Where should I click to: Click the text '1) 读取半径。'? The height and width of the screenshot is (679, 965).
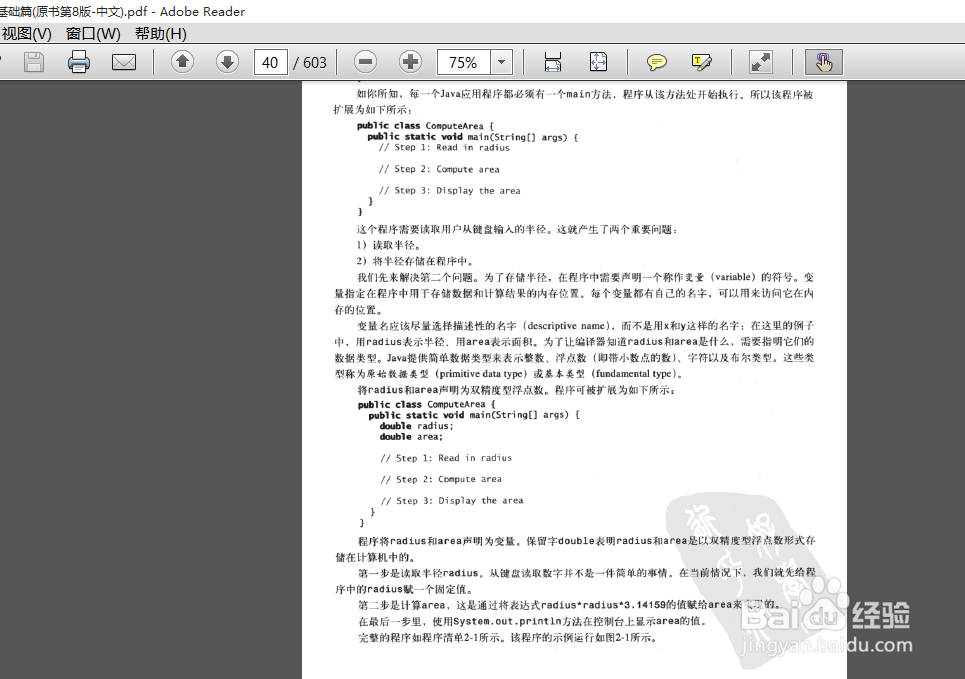tap(389, 245)
